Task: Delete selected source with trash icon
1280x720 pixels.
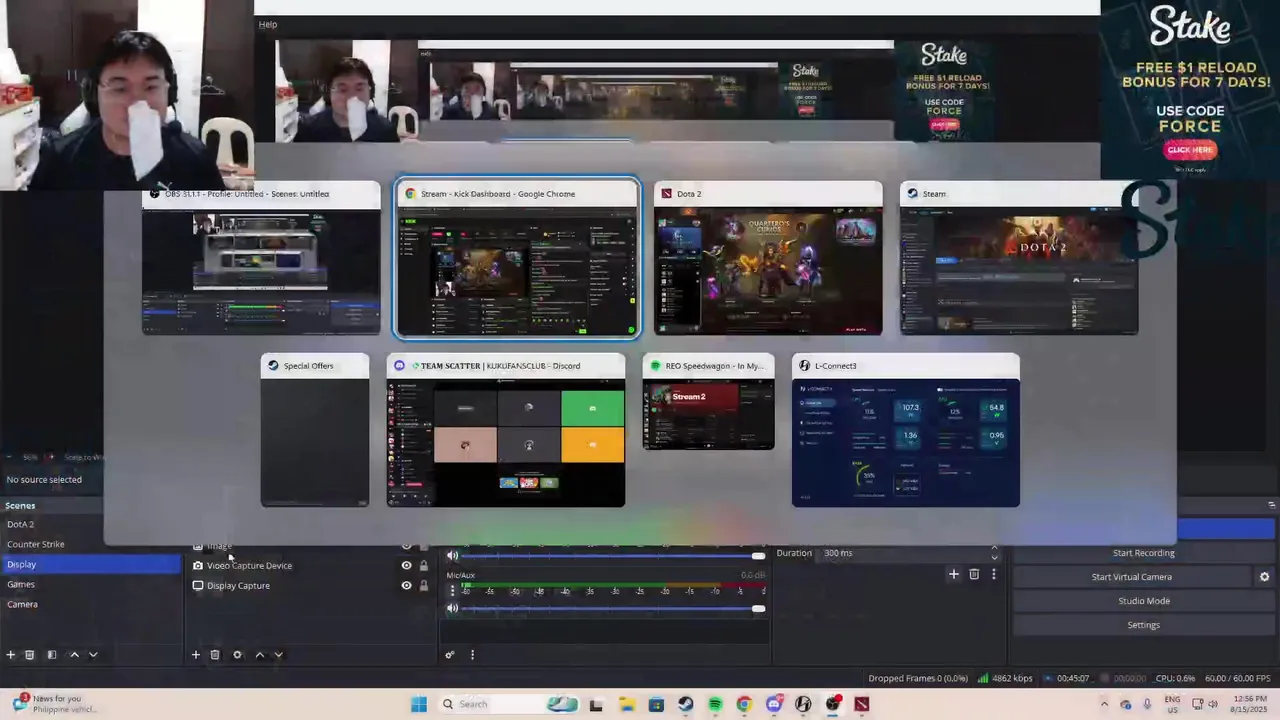Action: 215,655
